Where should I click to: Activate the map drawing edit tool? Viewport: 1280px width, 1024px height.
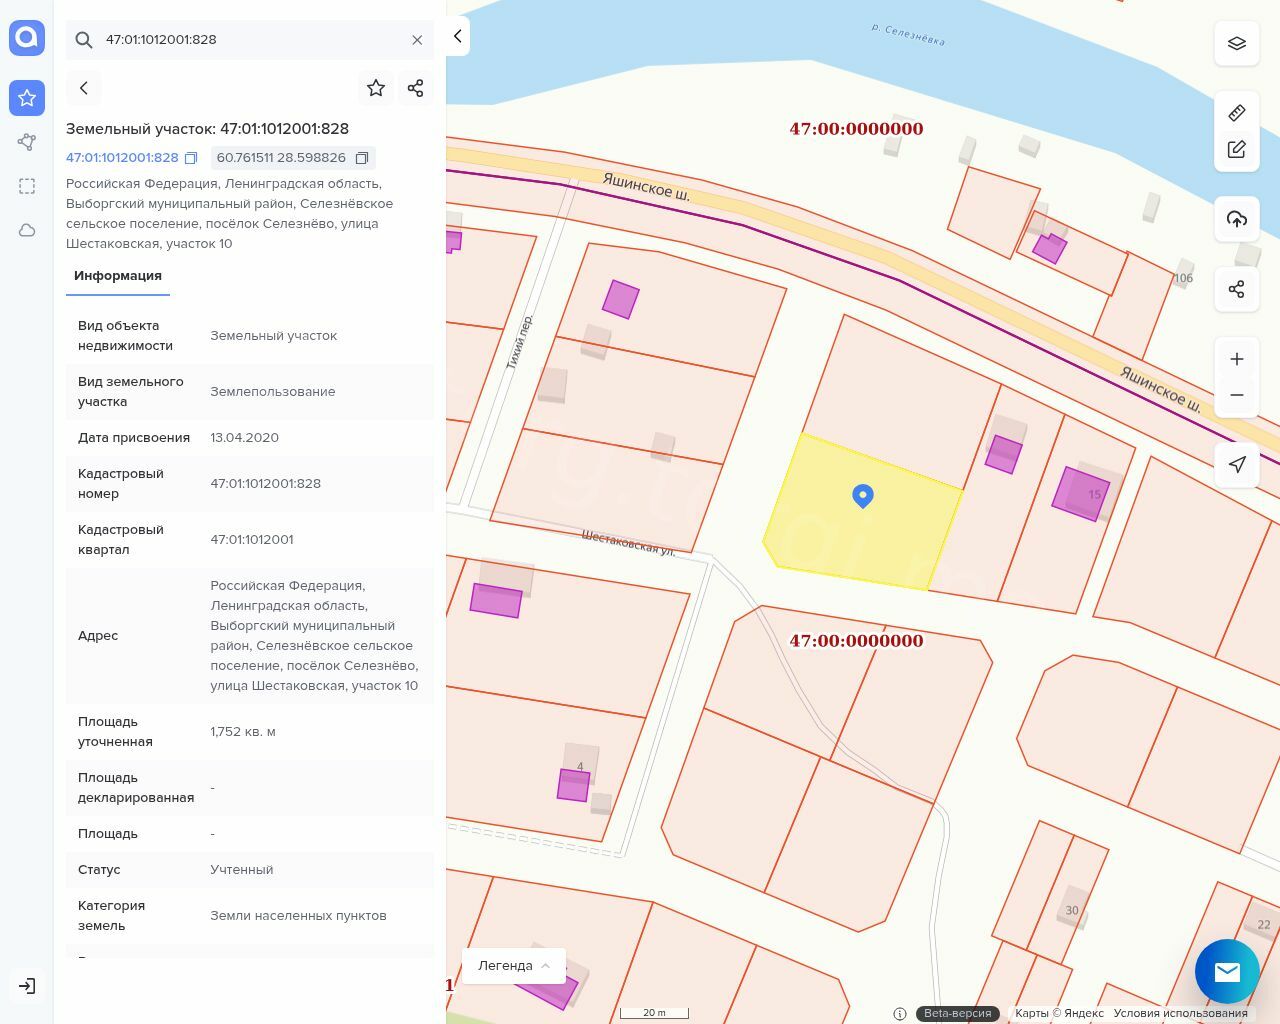(1237, 150)
